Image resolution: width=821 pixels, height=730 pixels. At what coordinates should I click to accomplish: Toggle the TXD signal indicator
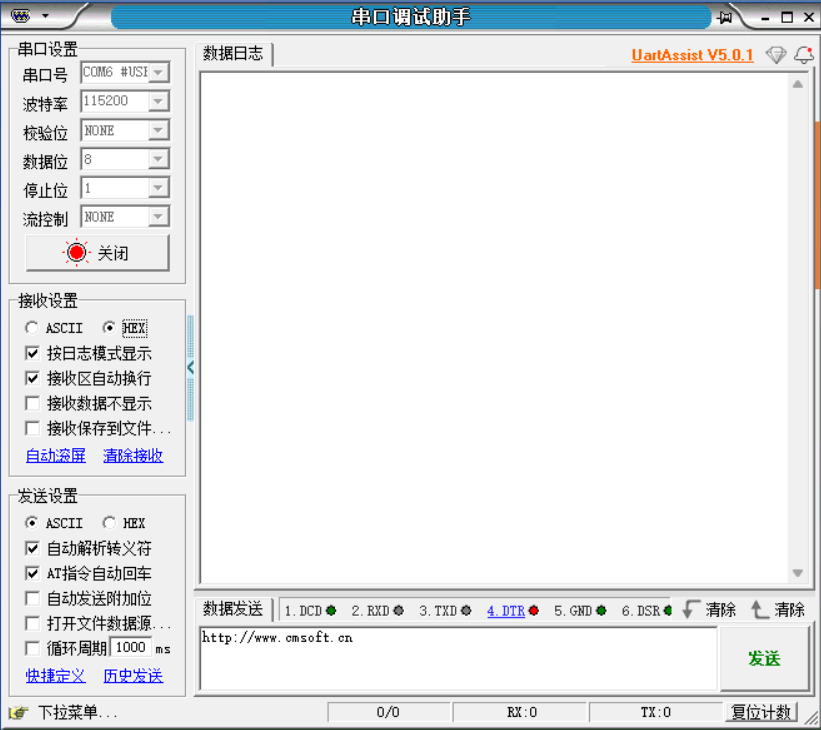pos(466,611)
